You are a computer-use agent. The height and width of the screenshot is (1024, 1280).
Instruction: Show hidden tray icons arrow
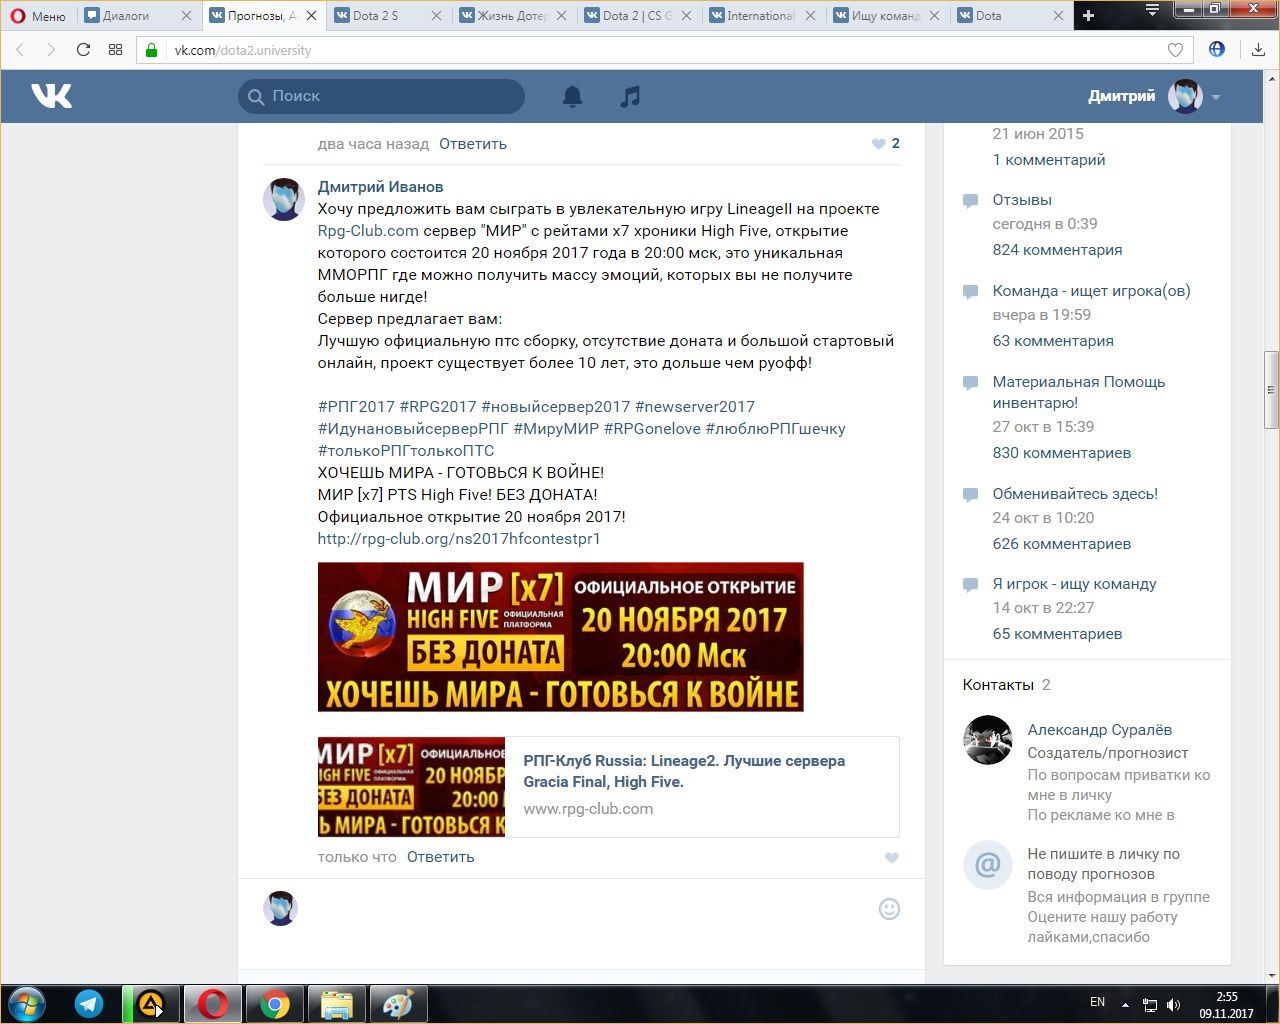[1125, 1005]
